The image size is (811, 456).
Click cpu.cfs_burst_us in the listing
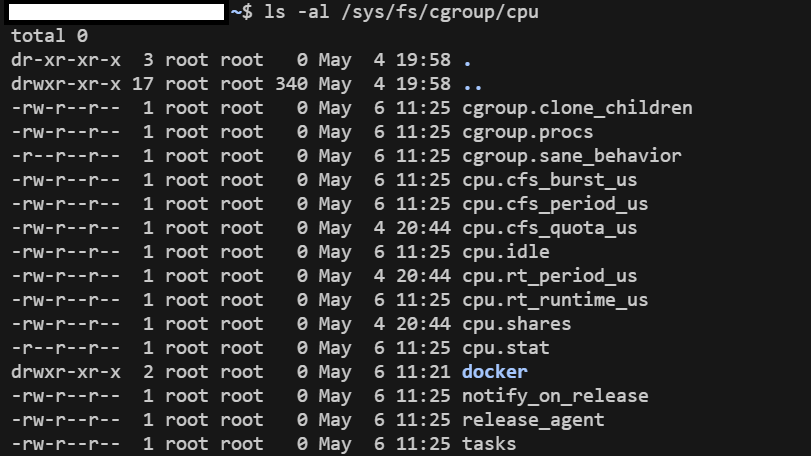pyautogui.click(x=549, y=180)
